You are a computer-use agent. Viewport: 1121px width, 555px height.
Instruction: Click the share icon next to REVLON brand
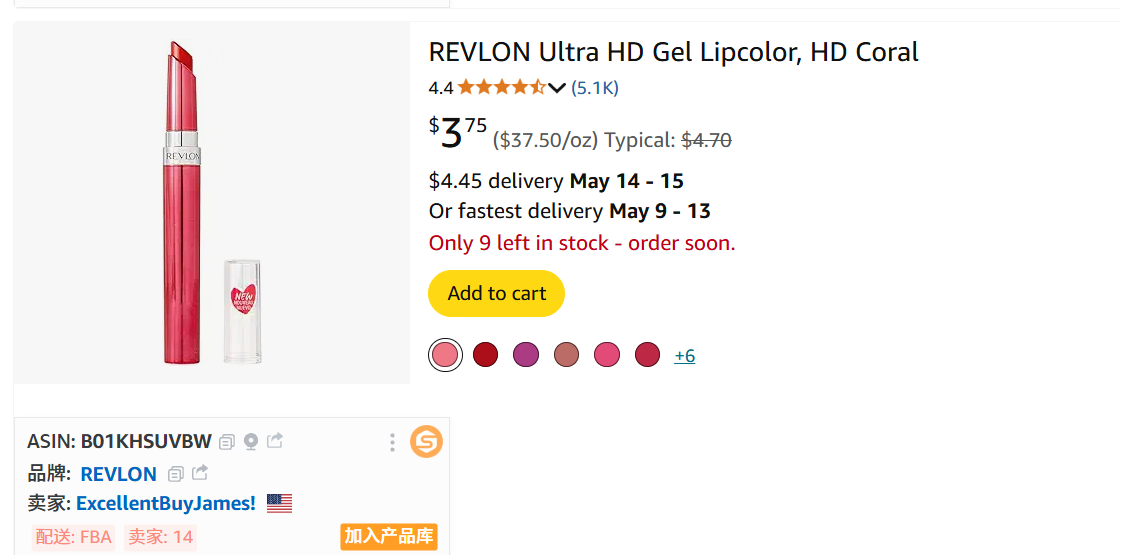[x=200, y=473]
